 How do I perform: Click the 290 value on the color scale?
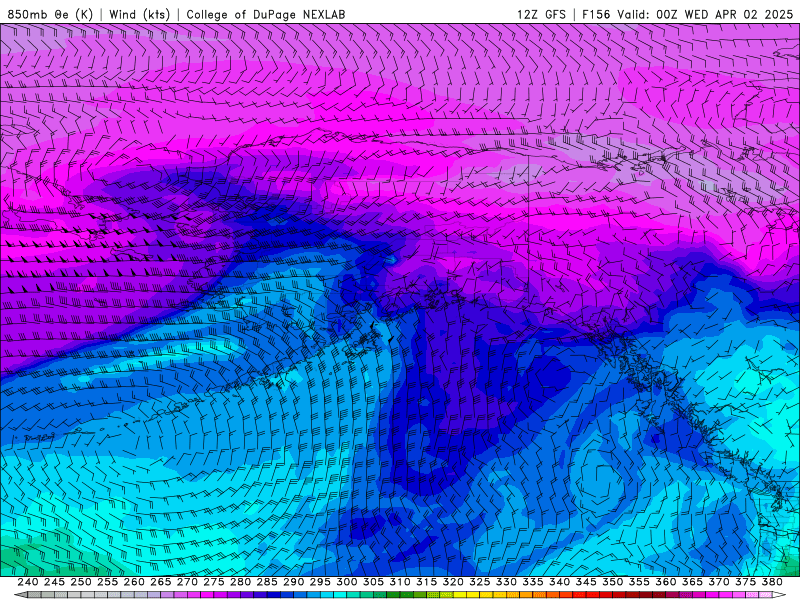293,582
